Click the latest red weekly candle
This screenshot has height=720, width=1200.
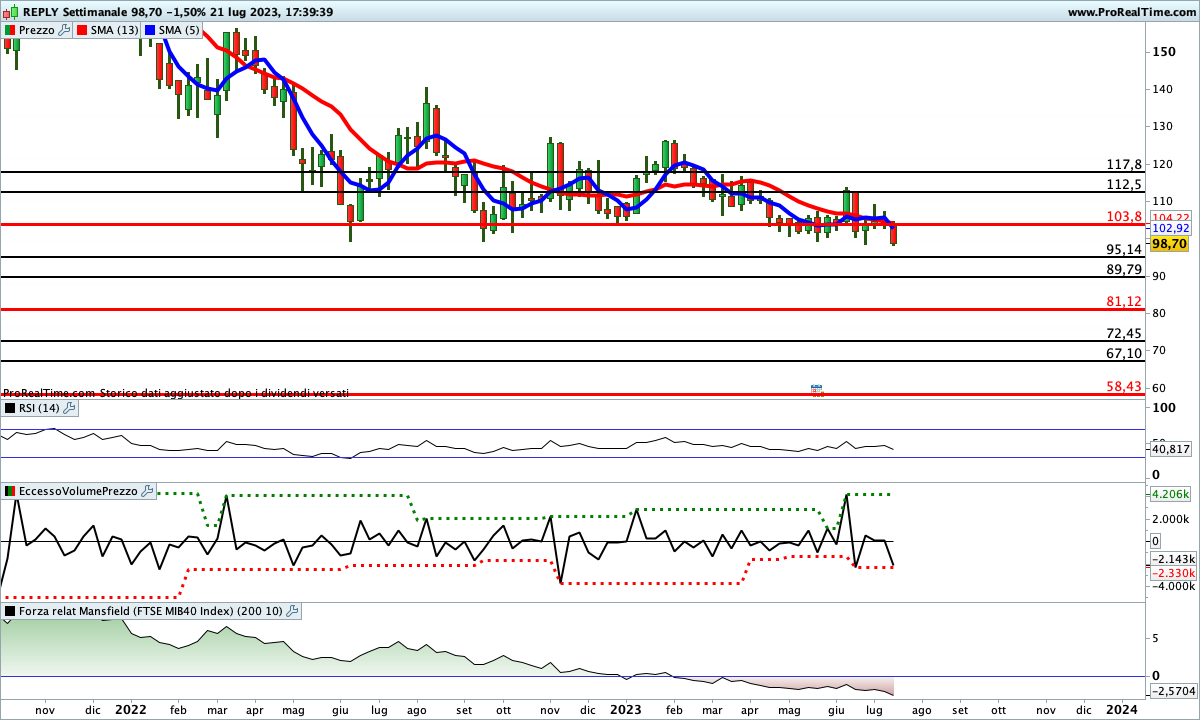894,234
